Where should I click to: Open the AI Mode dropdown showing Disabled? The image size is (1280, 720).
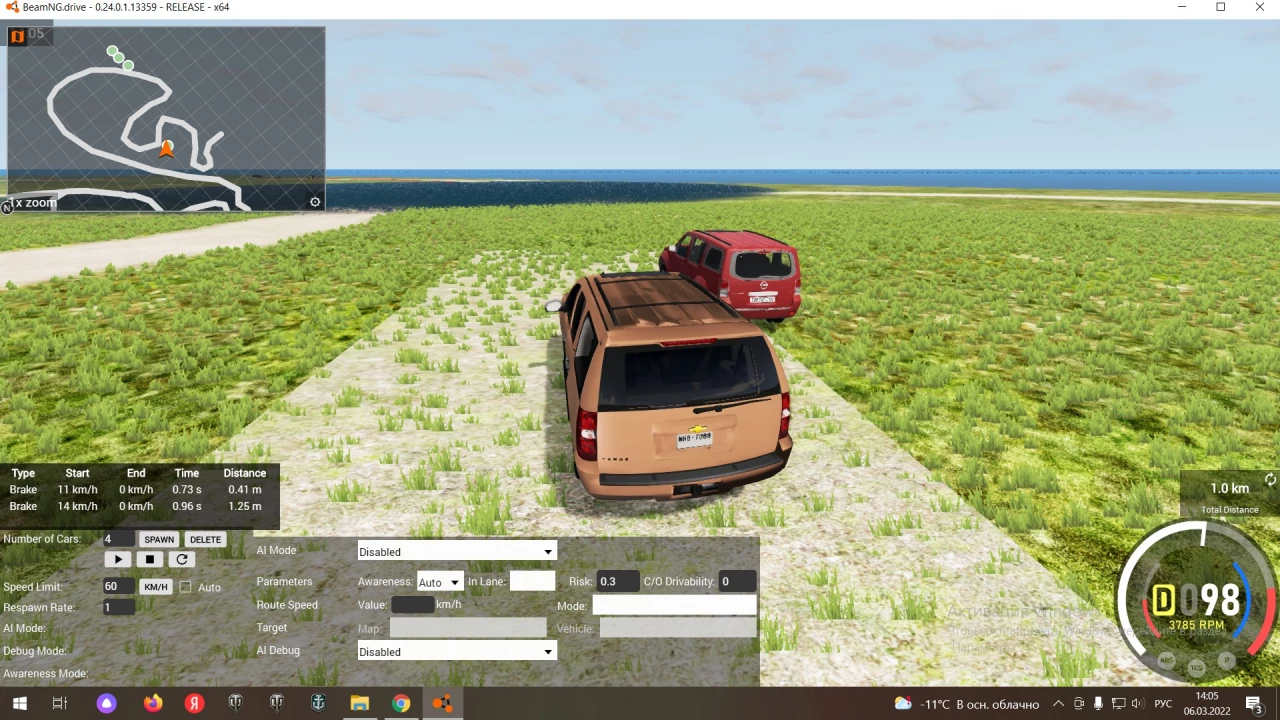pos(455,551)
